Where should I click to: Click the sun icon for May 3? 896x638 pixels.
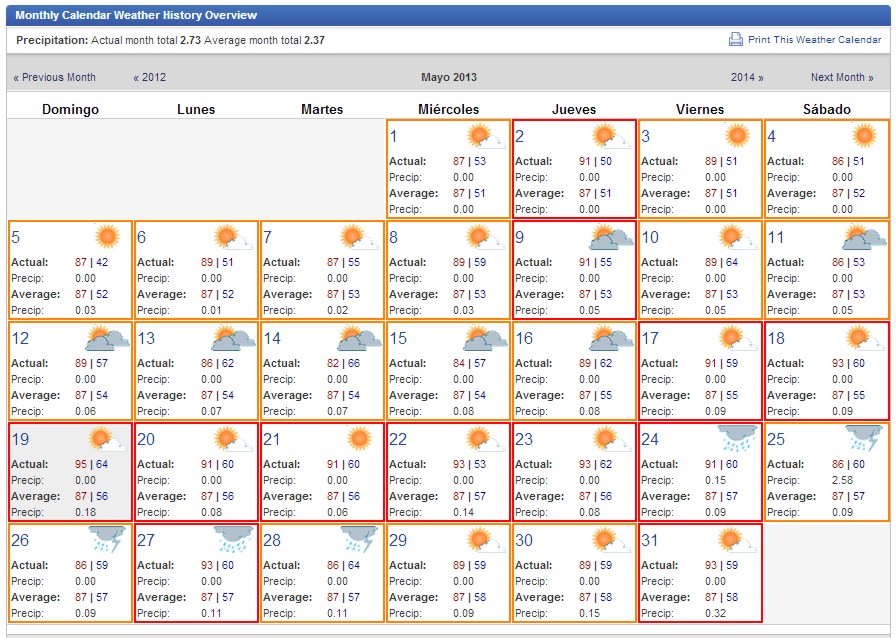[737, 136]
